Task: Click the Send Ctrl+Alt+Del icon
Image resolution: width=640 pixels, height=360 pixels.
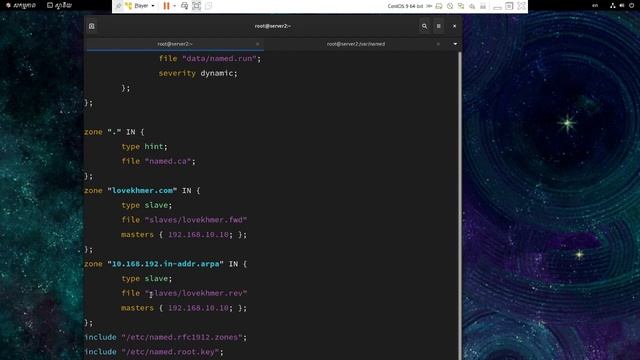Action: pos(184,6)
